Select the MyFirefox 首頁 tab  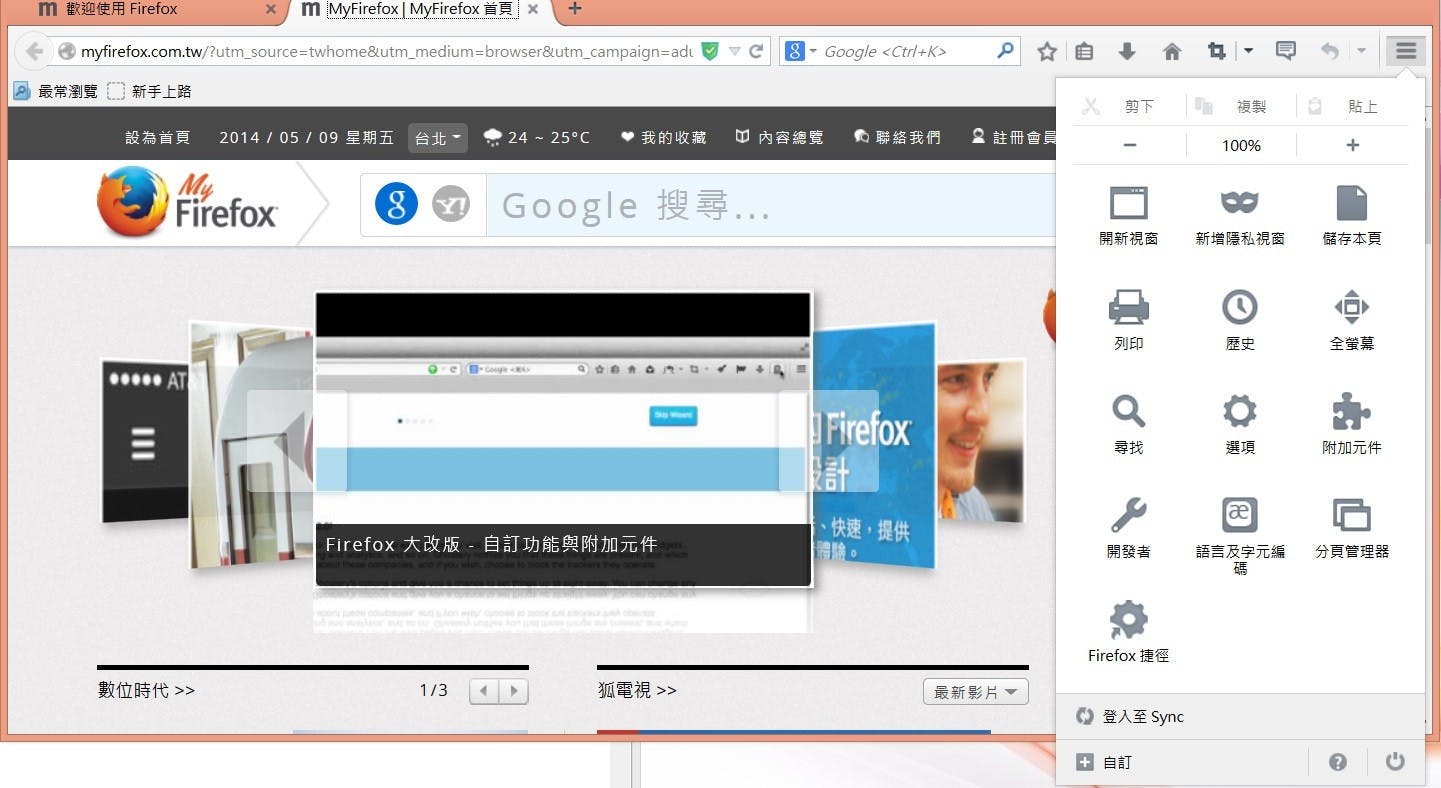click(421, 9)
